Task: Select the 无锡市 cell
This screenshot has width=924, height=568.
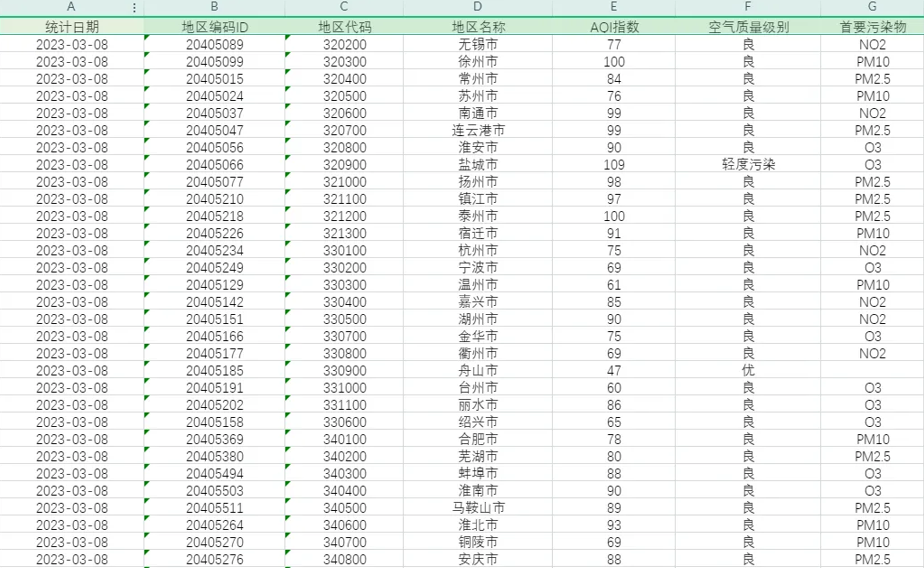Action: click(x=478, y=44)
